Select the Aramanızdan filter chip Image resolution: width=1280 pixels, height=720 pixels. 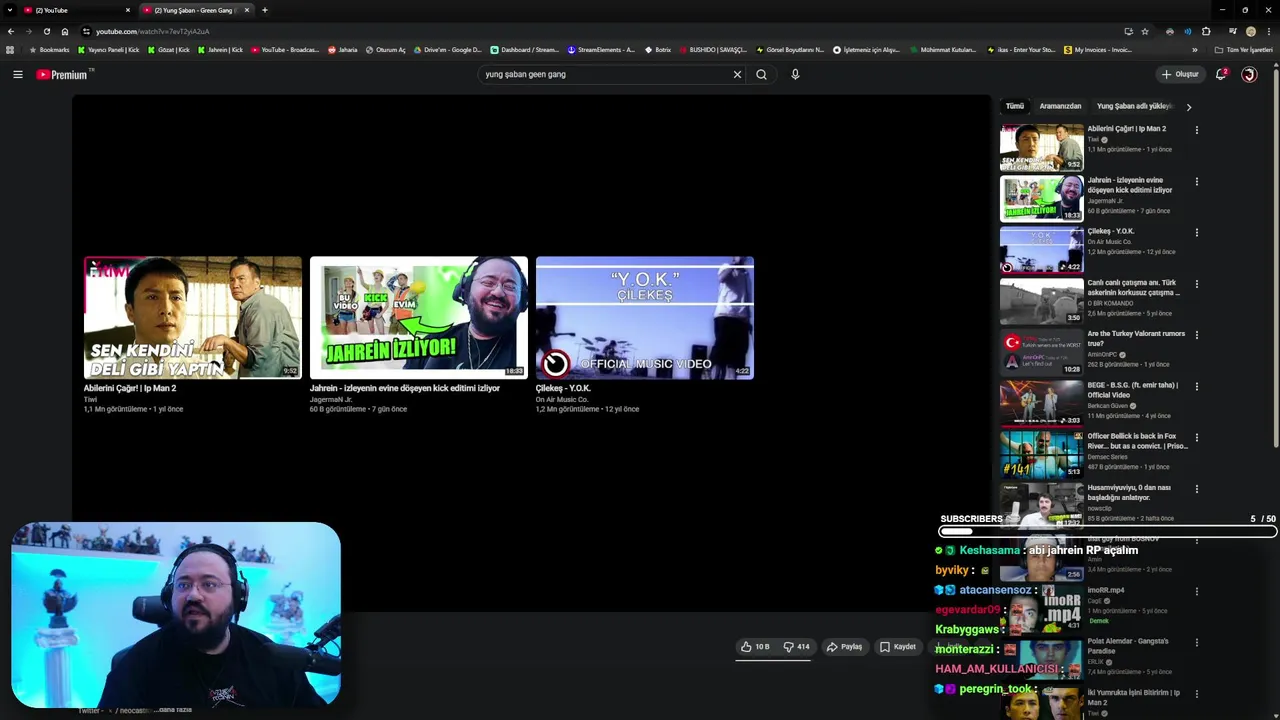tap(1060, 106)
